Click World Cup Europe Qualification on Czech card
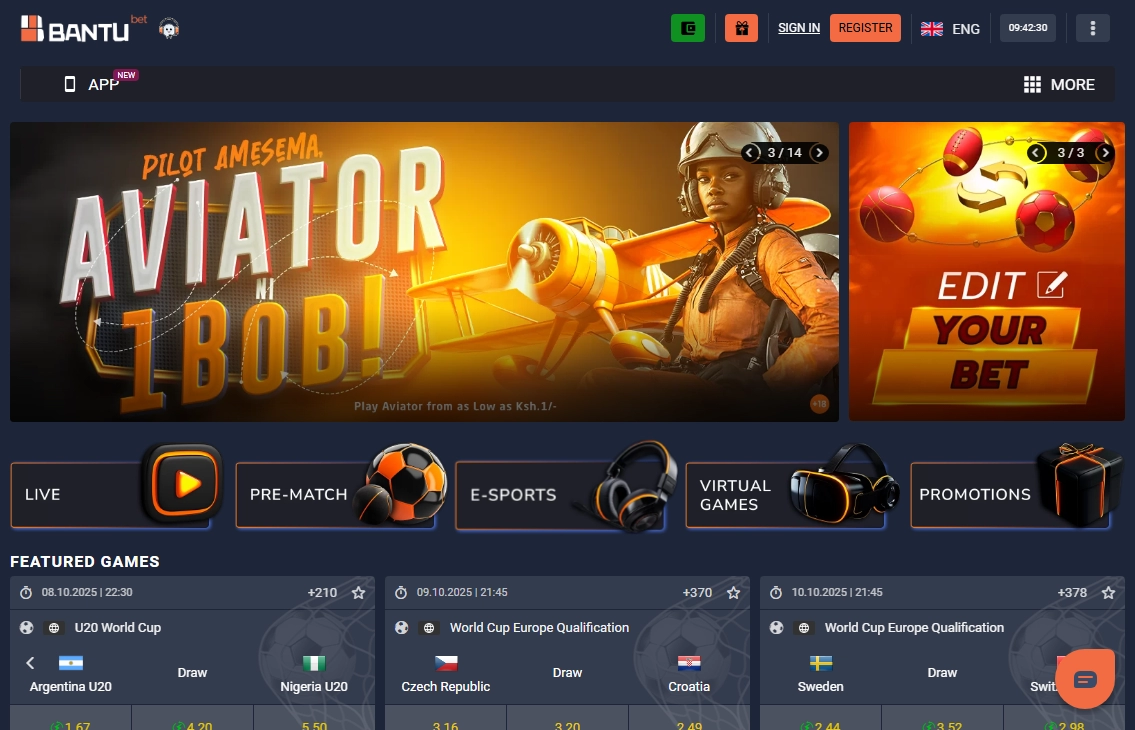Image resolution: width=1135 pixels, height=730 pixels. (x=539, y=628)
